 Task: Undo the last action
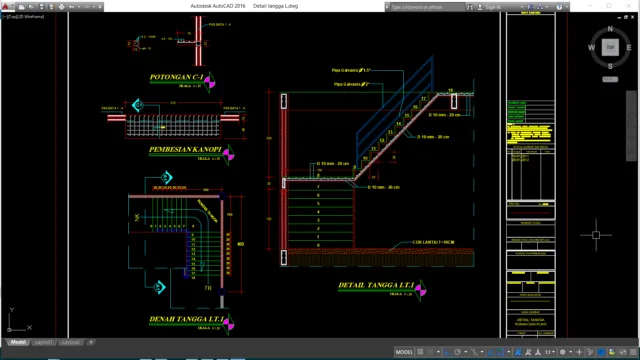(x=71, y=7)
